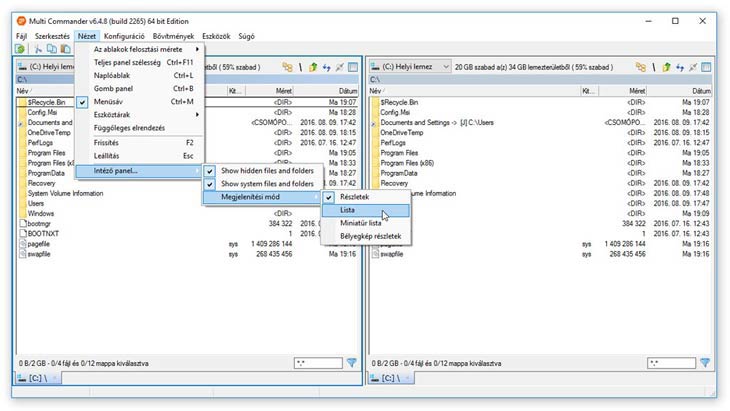Expand the Eszköztárak submenu

[140, 115]
